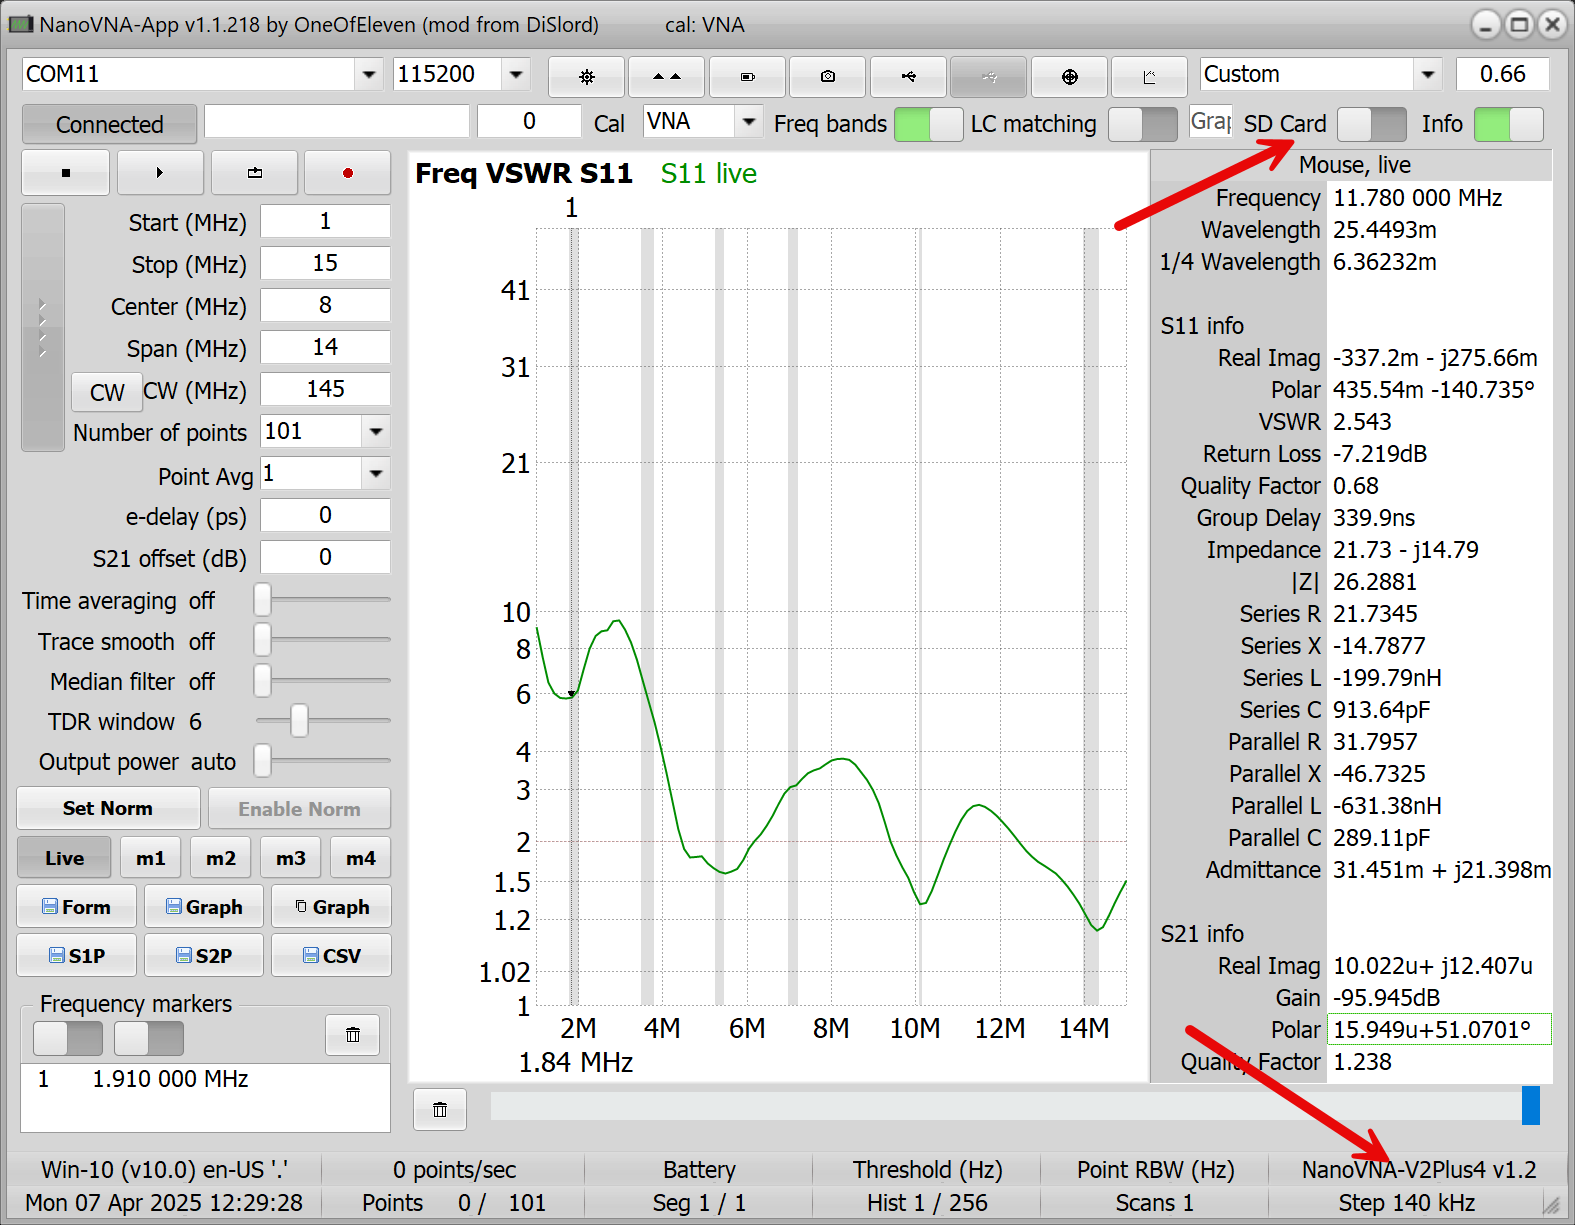Click the double up-arrow toolbar button
The image size is (1575, 1225).
click(x=667, y=76)
